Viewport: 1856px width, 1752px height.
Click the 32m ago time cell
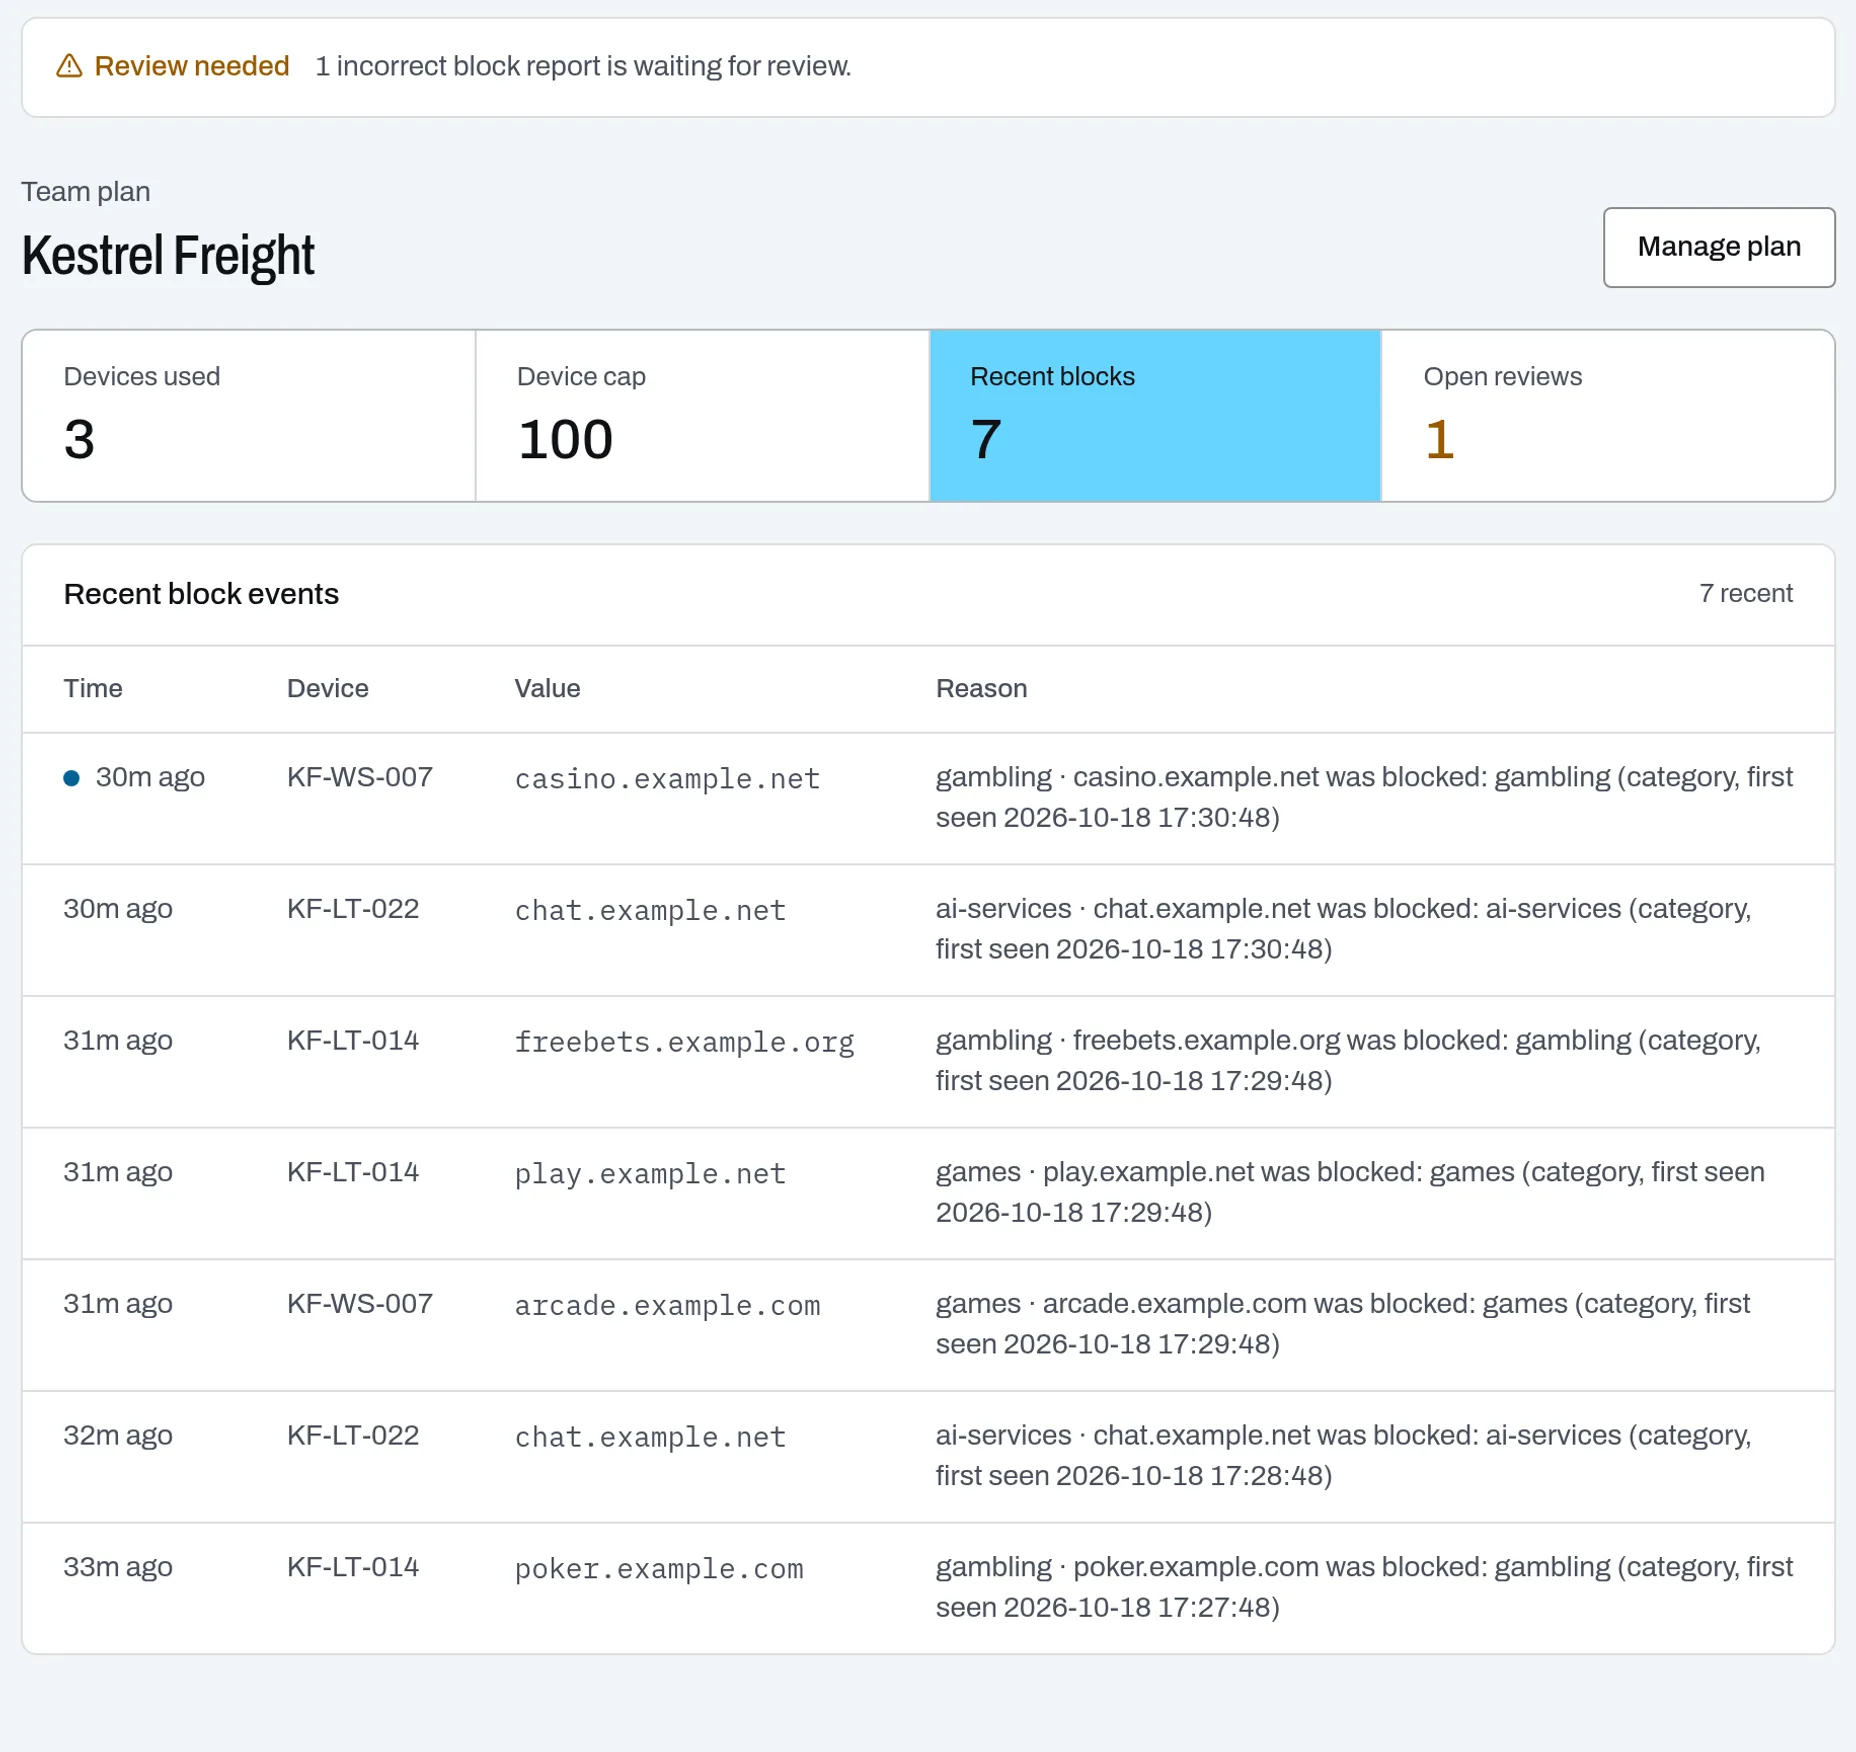click(118, 1436)
